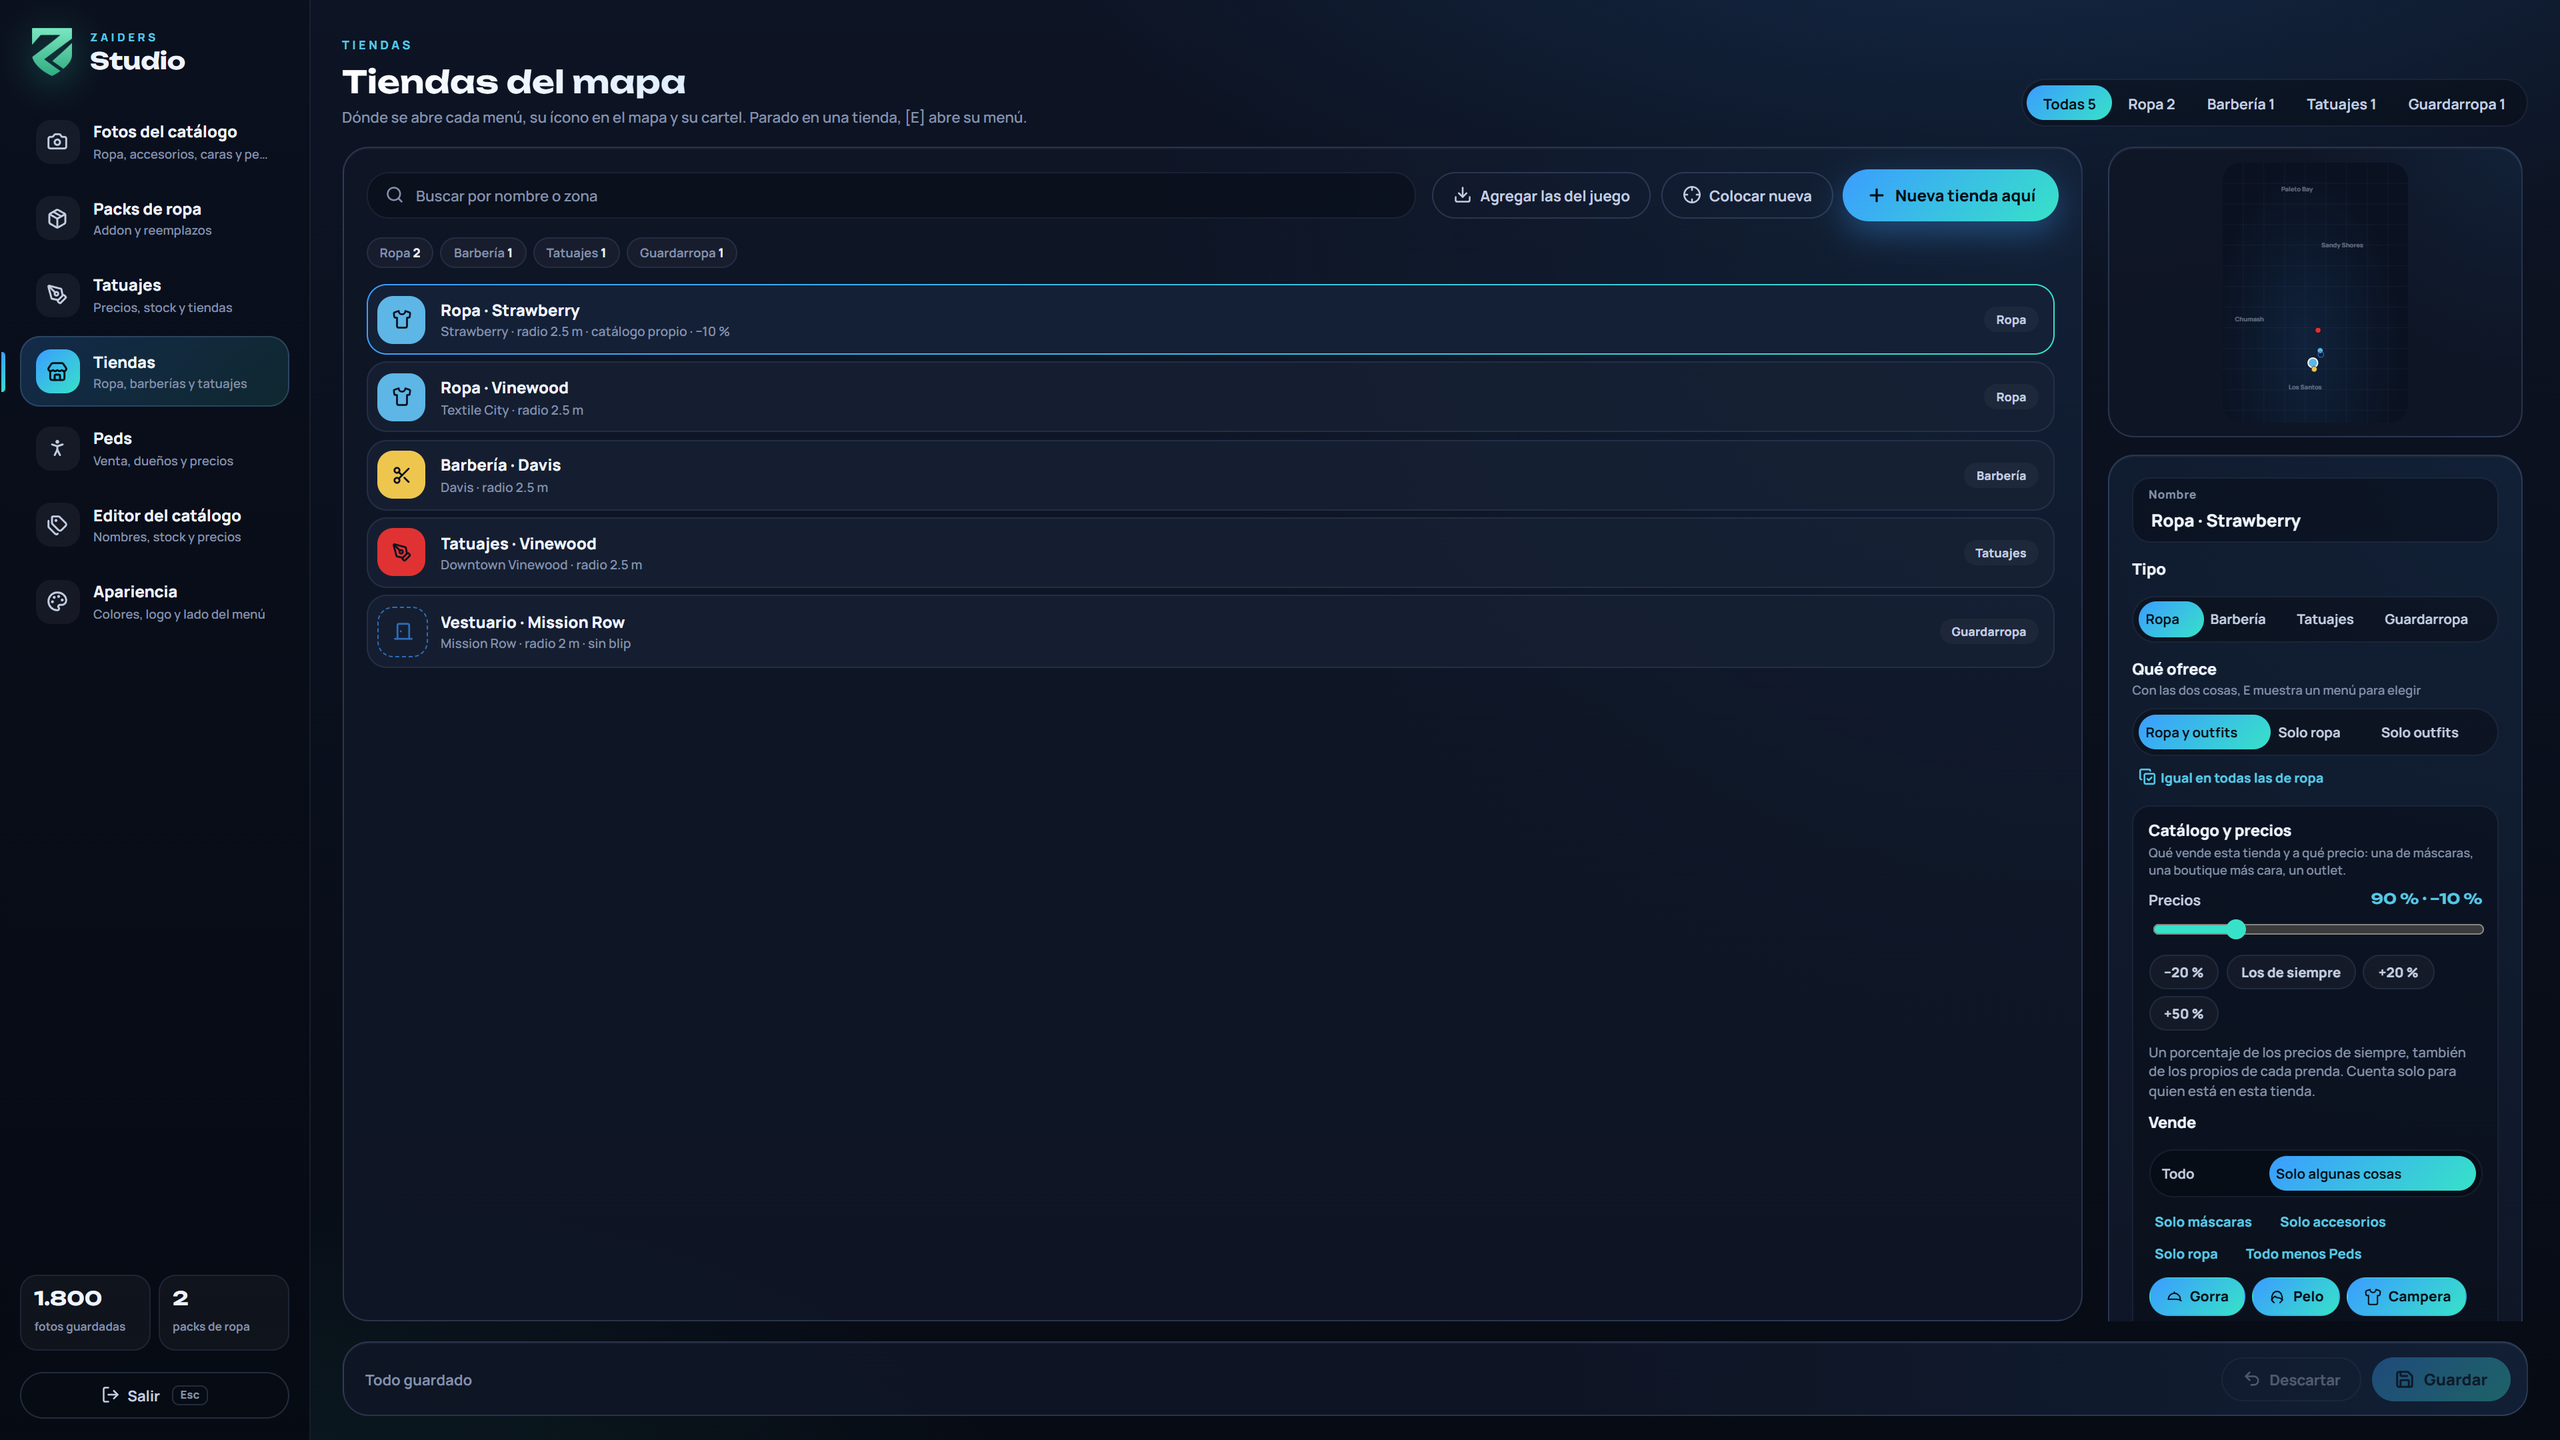Image resolution: width=2560 pixels, height=1440 pixels.
Task: Open the Peds person icon
Action: coord(57,448)
